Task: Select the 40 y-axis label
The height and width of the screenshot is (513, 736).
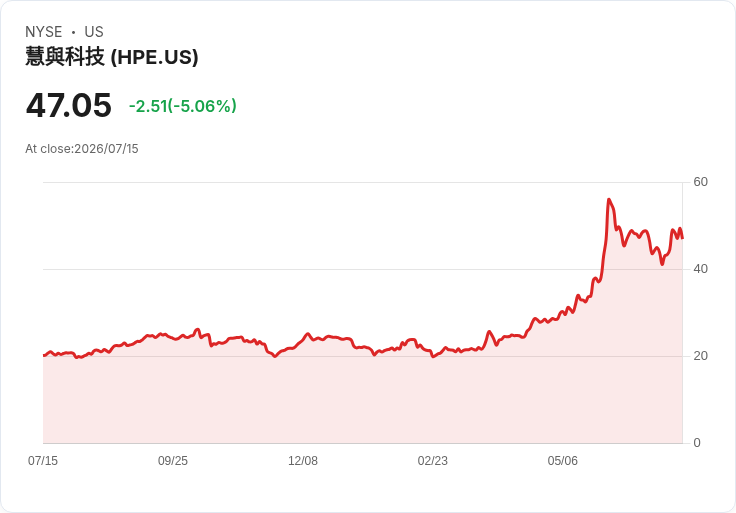Action: [700, 269]
